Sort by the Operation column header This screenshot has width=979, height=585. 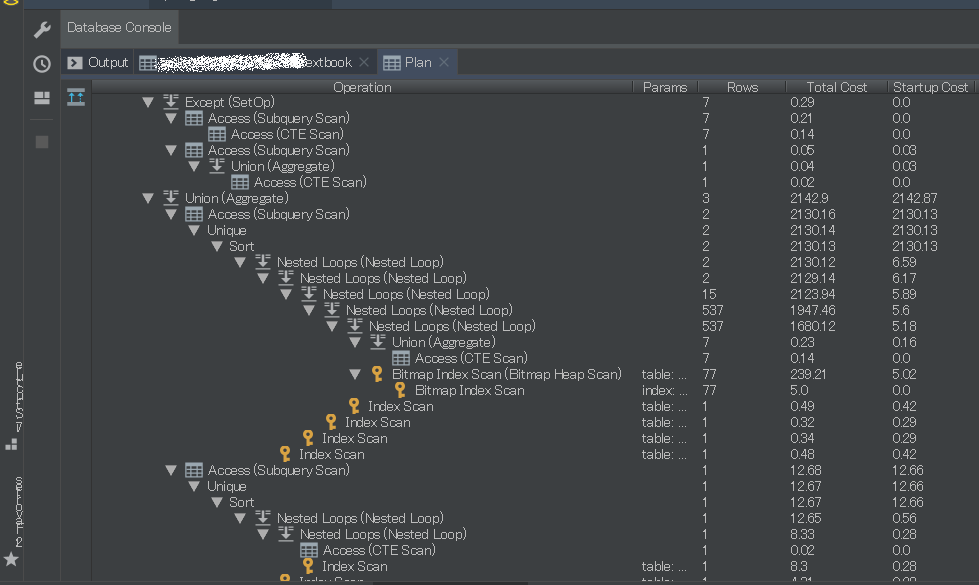(362, 87)
